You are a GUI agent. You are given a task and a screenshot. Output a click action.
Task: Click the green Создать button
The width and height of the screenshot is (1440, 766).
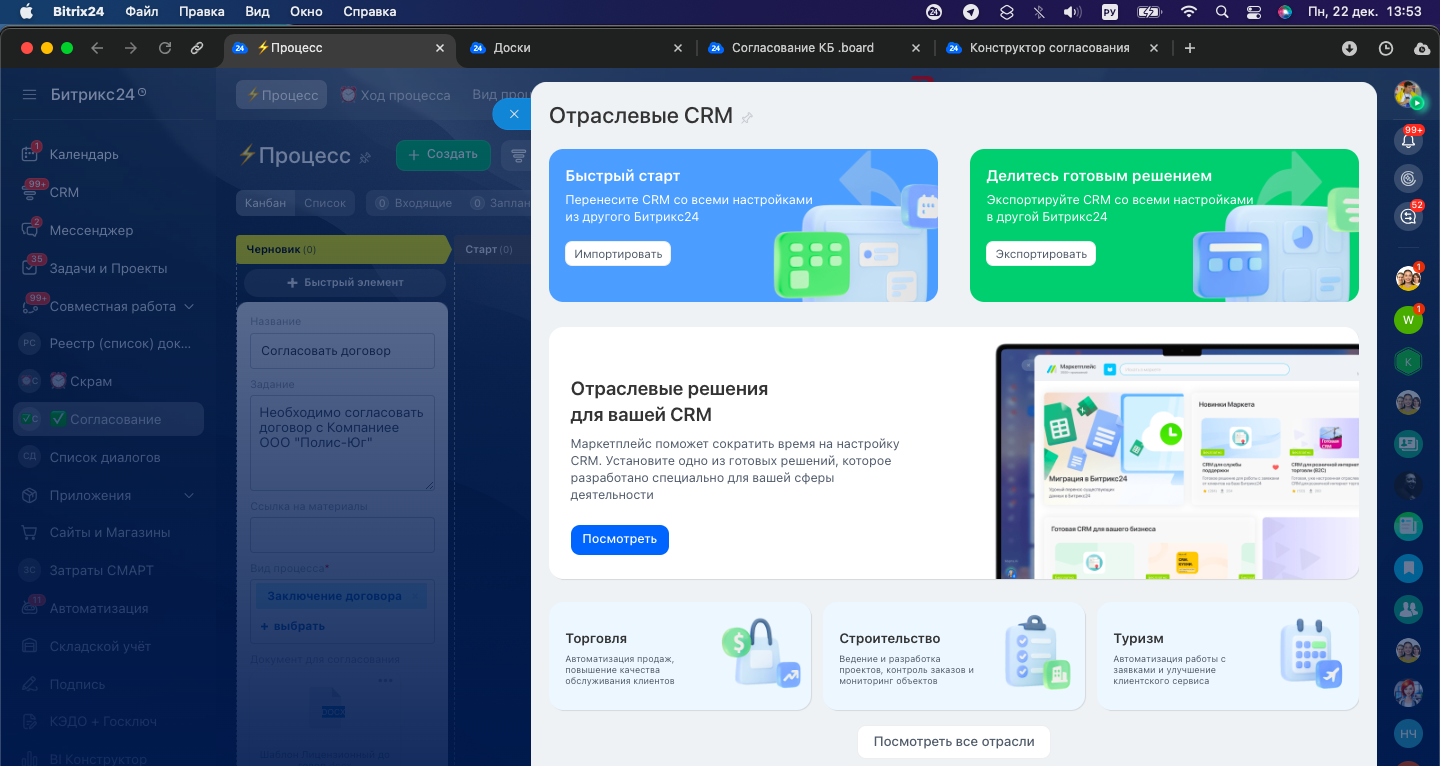tap(443, 155)
